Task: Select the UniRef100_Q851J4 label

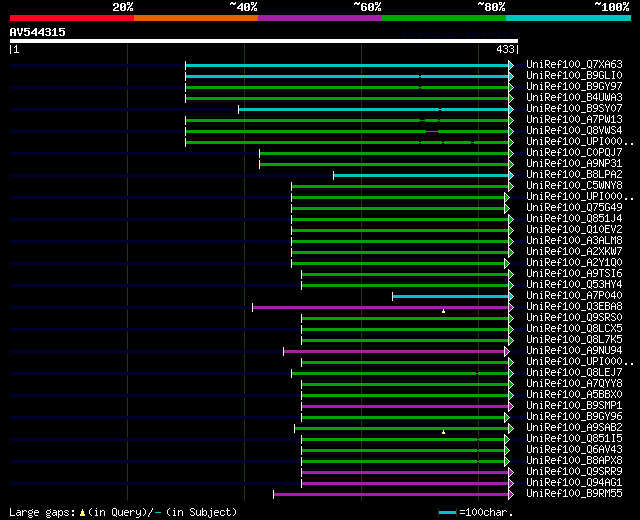Action: coord(574,219)
